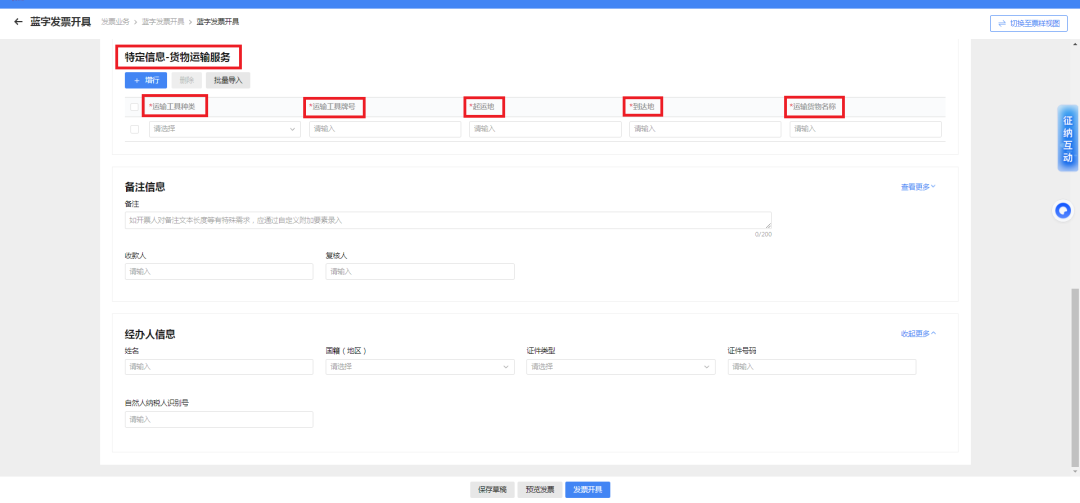
Task: Click the 特定信息-货物运输服务 heading
Action: coord(178,57)
